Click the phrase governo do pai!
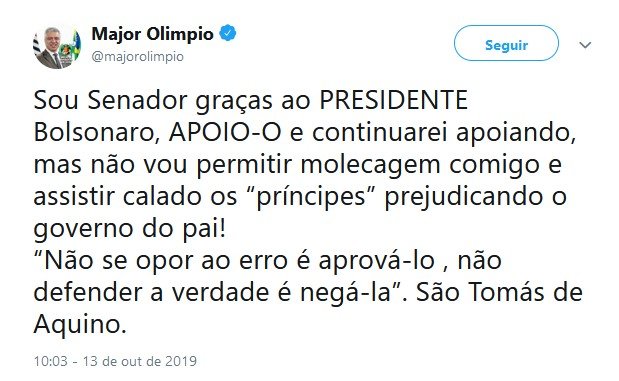 [130, 230]
